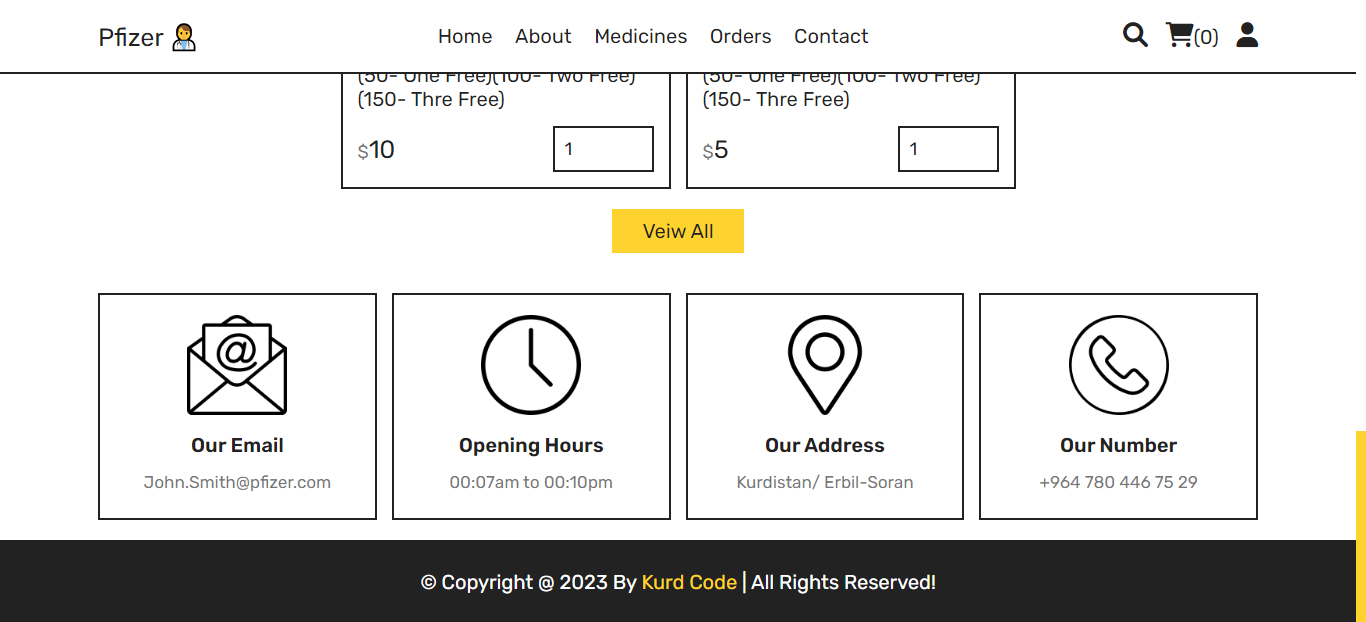1366x622 pixels.
Task: Go to the Home page
Action: (465, 36)
